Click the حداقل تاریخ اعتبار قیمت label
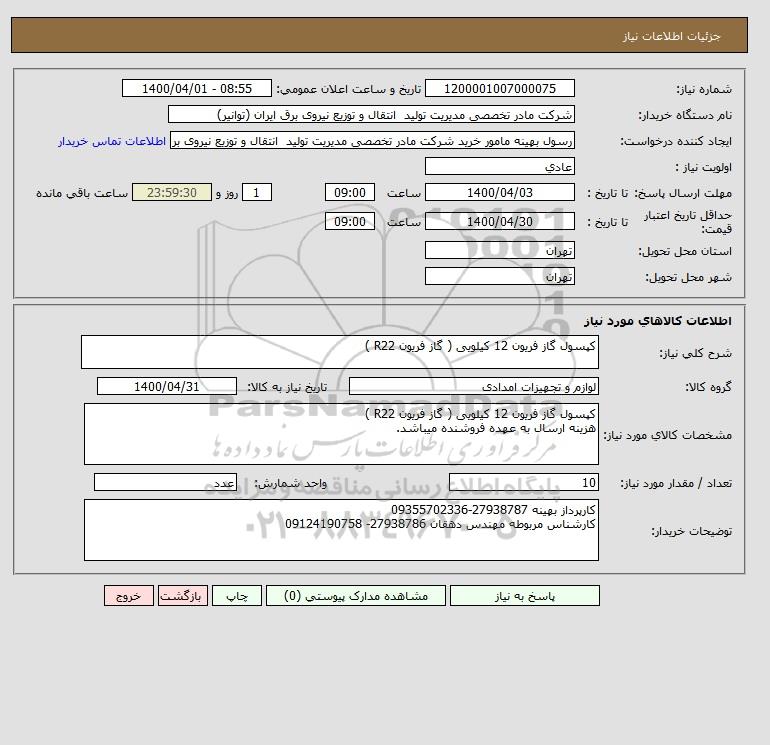Viewport: 770px width, 745px height. pyautogui.click(x=688, y=222)
